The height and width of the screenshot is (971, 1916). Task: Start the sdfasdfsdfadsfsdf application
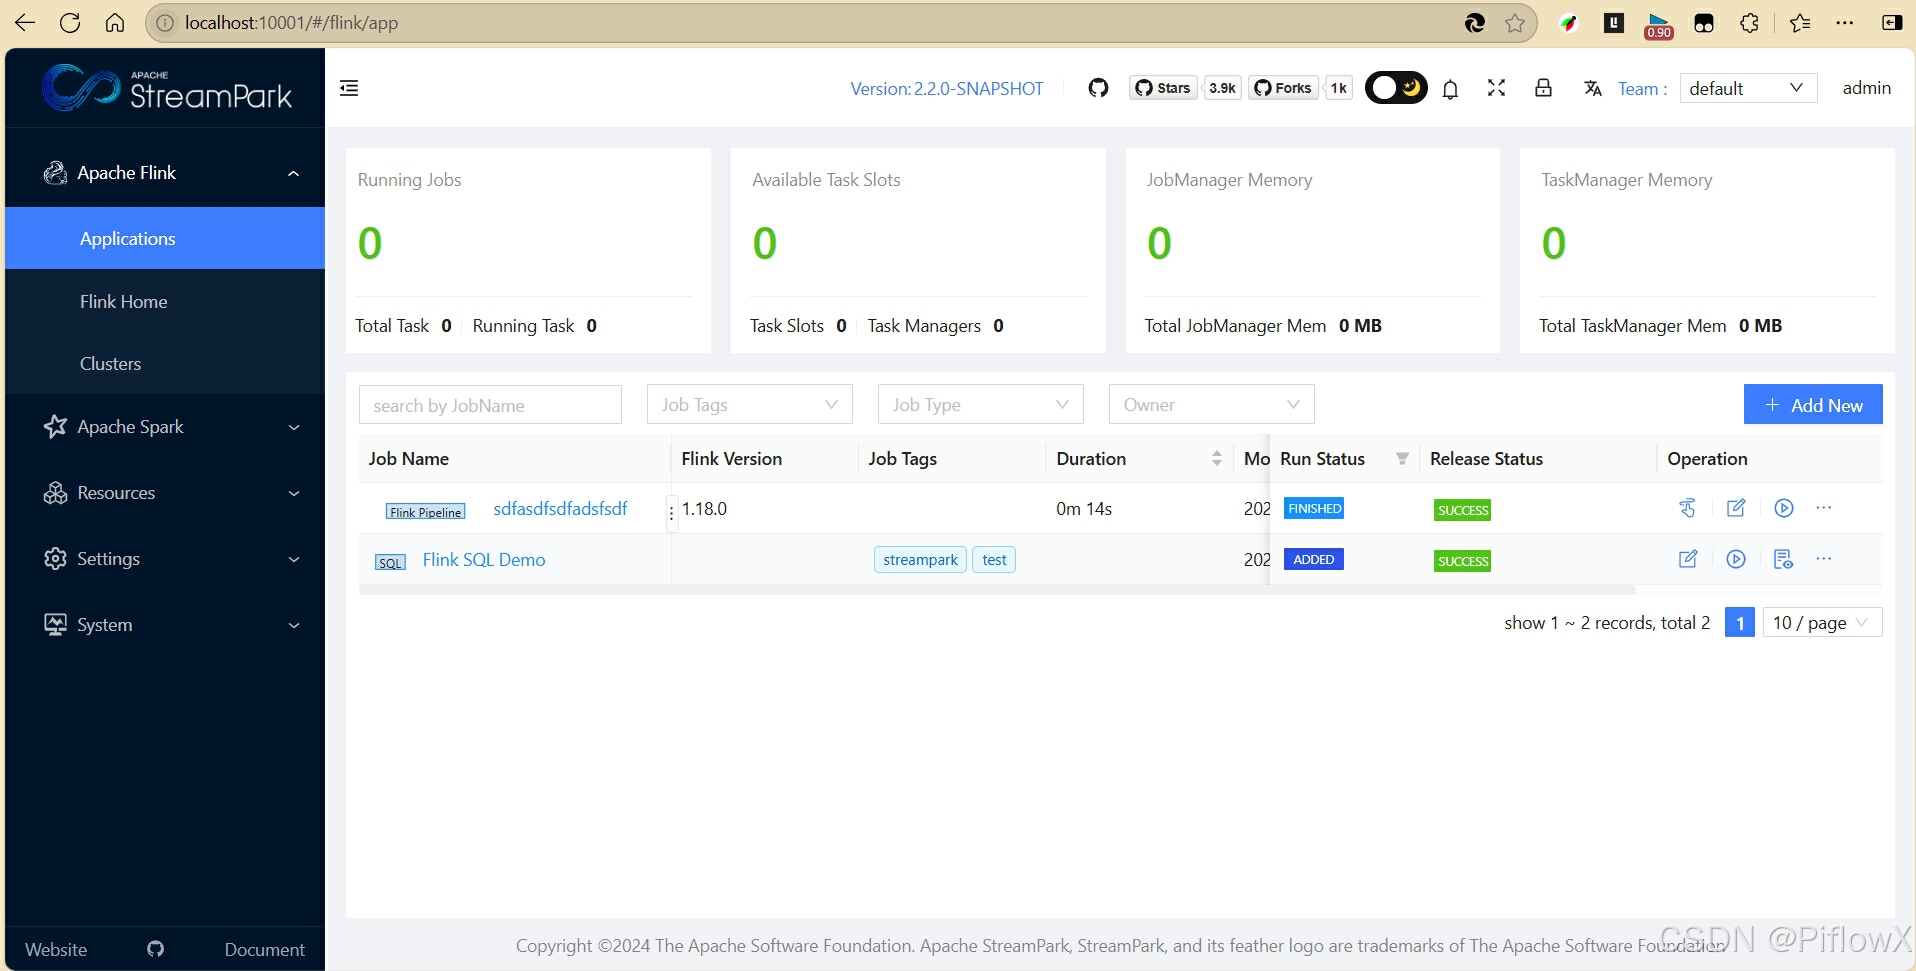[1784, 508]
